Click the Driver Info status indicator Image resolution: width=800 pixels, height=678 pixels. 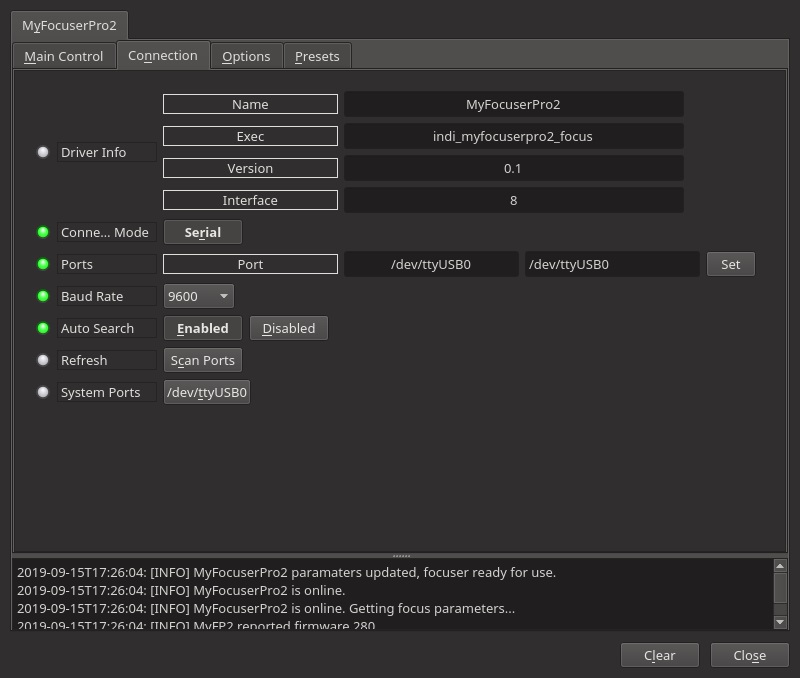tap(43, 152)
